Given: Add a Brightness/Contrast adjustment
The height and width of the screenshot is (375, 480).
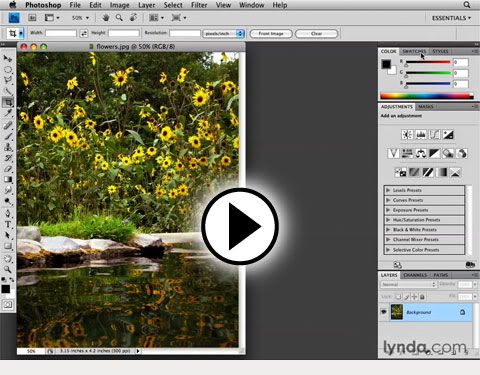Looking at the screenshot, I should [407, 135].
